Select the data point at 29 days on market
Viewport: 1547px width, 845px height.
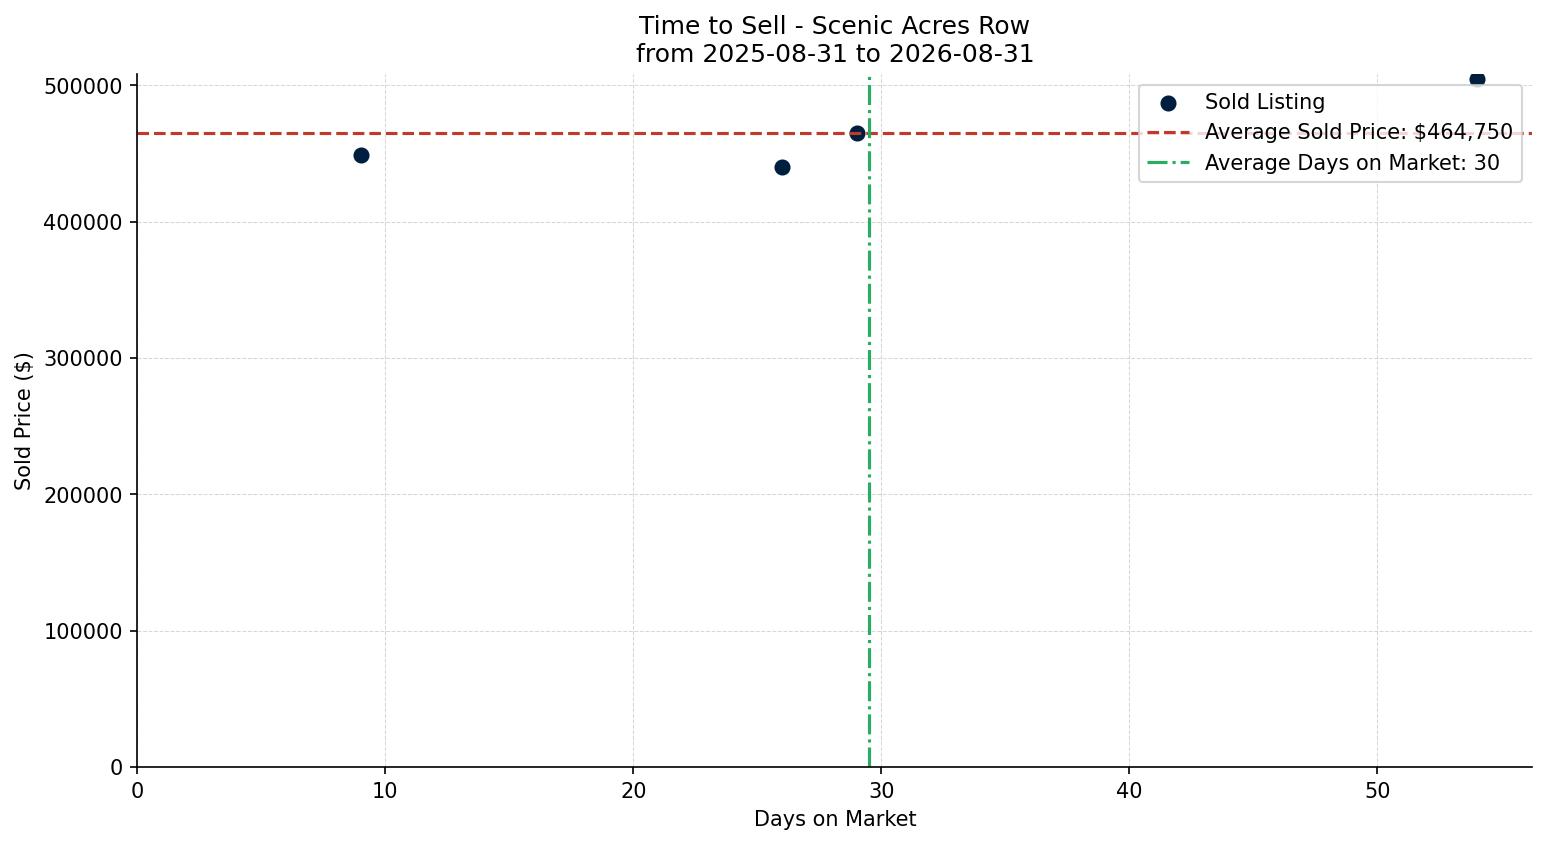857,133
